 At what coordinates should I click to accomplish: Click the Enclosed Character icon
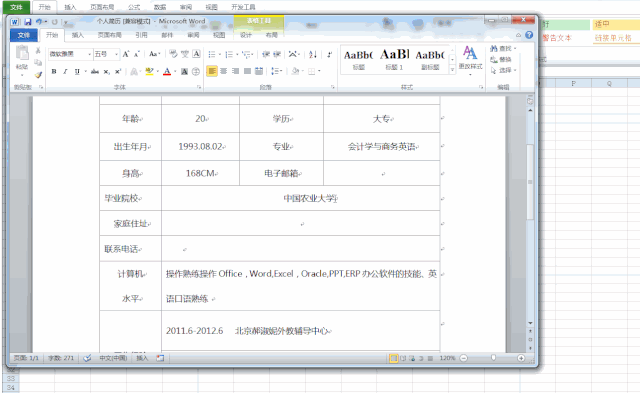(x=196, y=71)
